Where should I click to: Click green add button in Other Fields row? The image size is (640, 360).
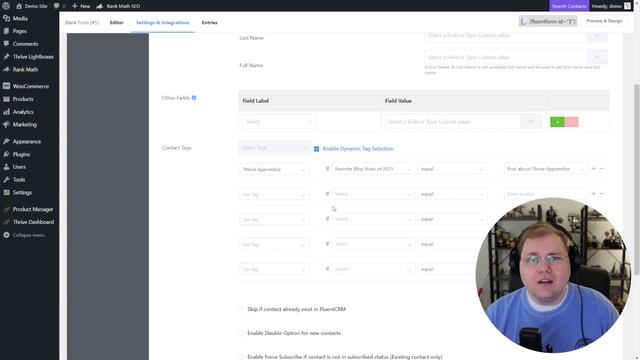pyautogui.click(x=557, y=122)
